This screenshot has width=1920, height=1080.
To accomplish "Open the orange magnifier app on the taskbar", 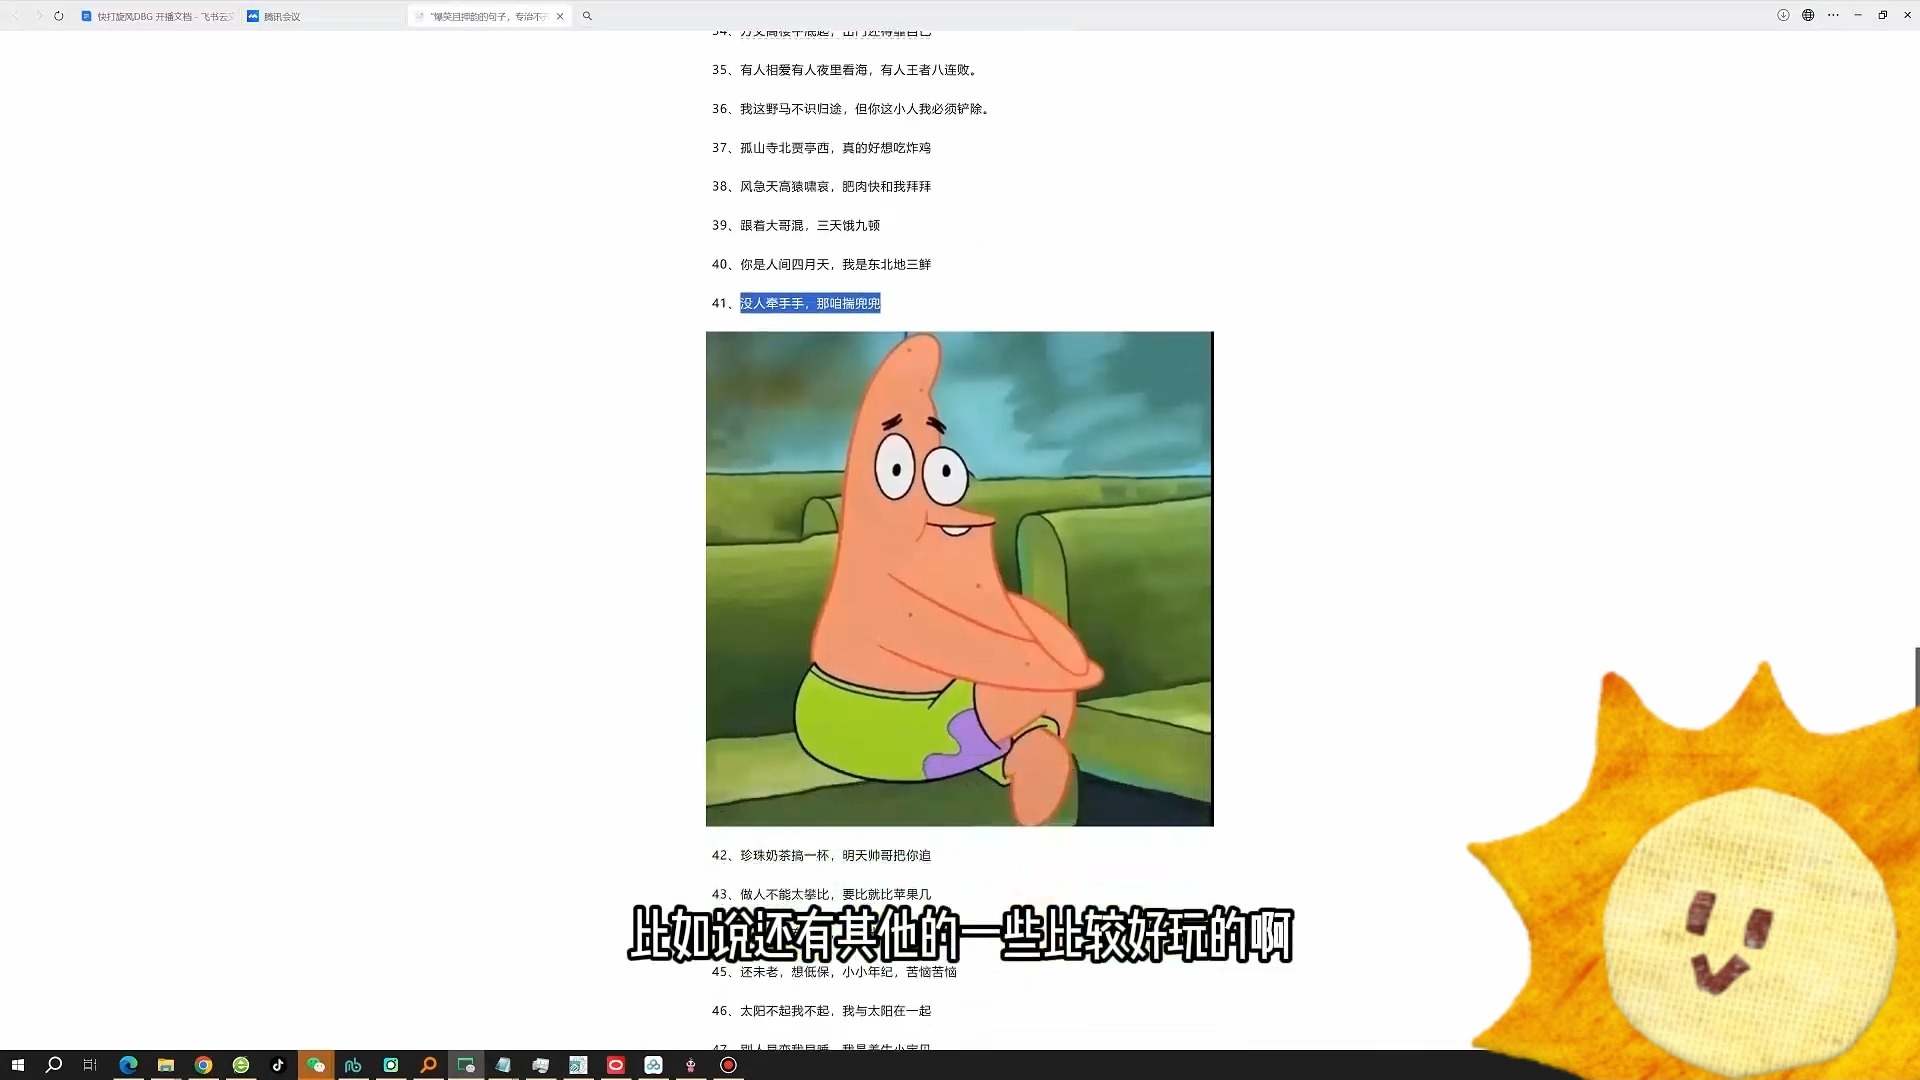I will (x=428, y=1065).
